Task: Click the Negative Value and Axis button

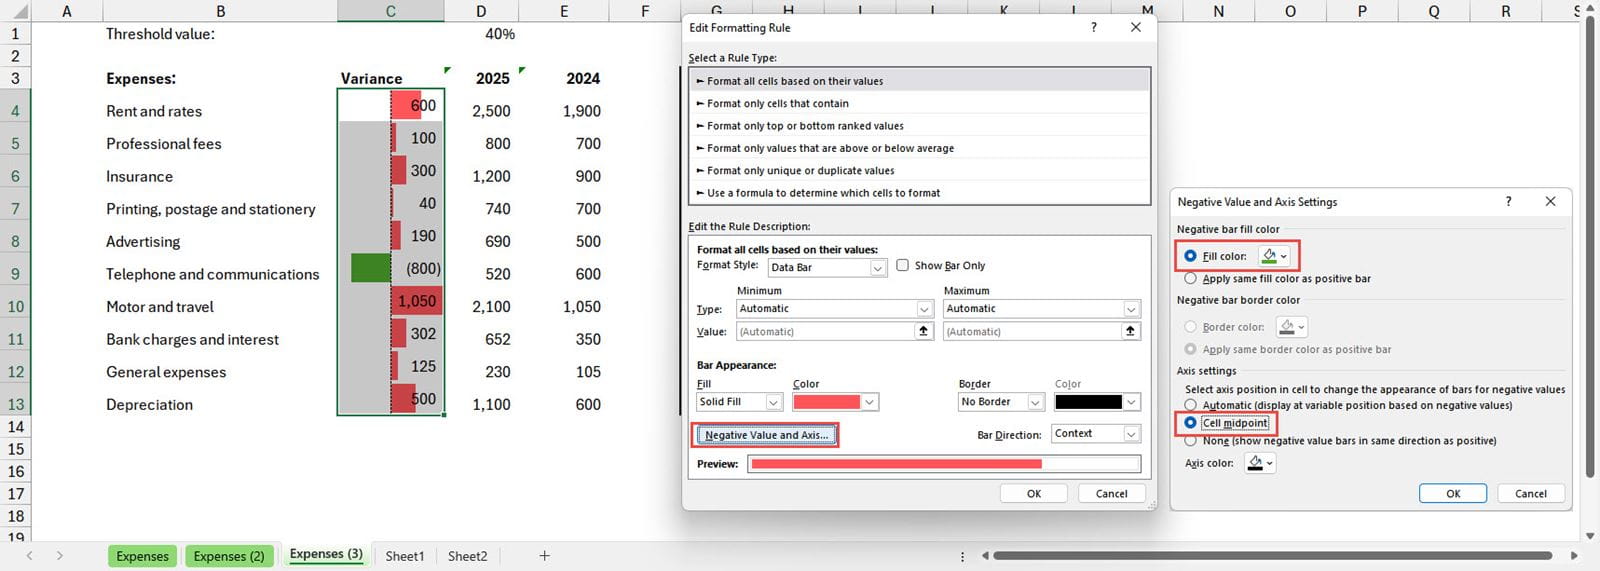Action: (x=766, y=435)
